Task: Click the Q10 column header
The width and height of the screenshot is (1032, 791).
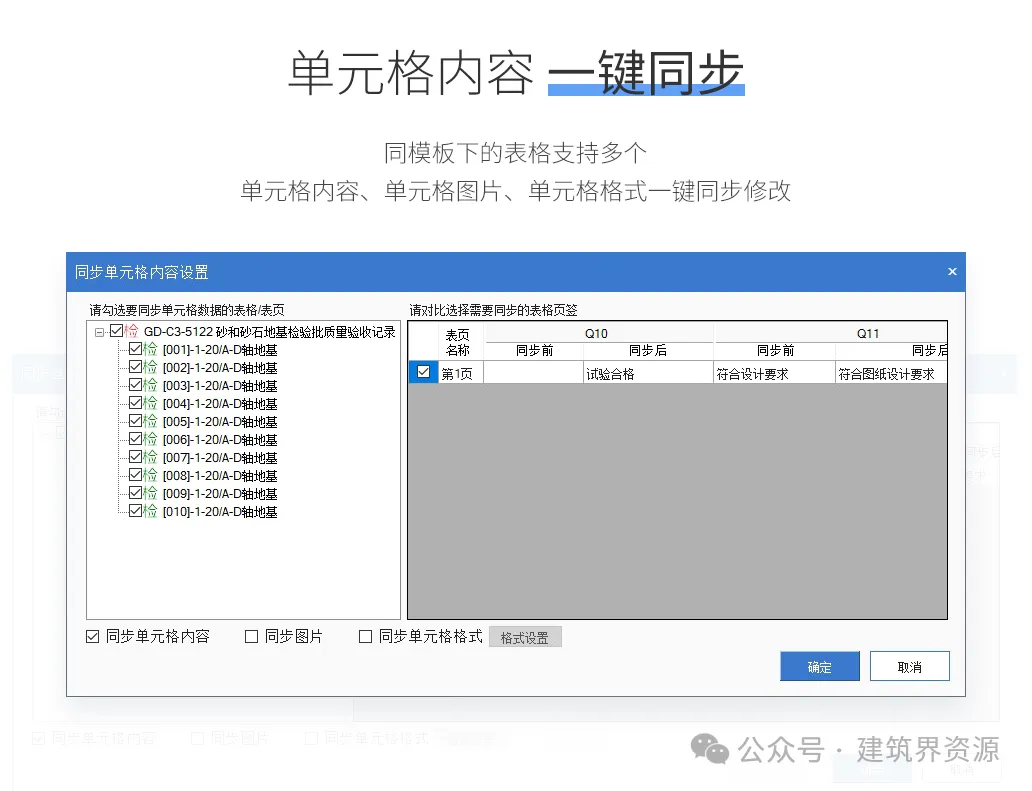Action: coord(598,333)
